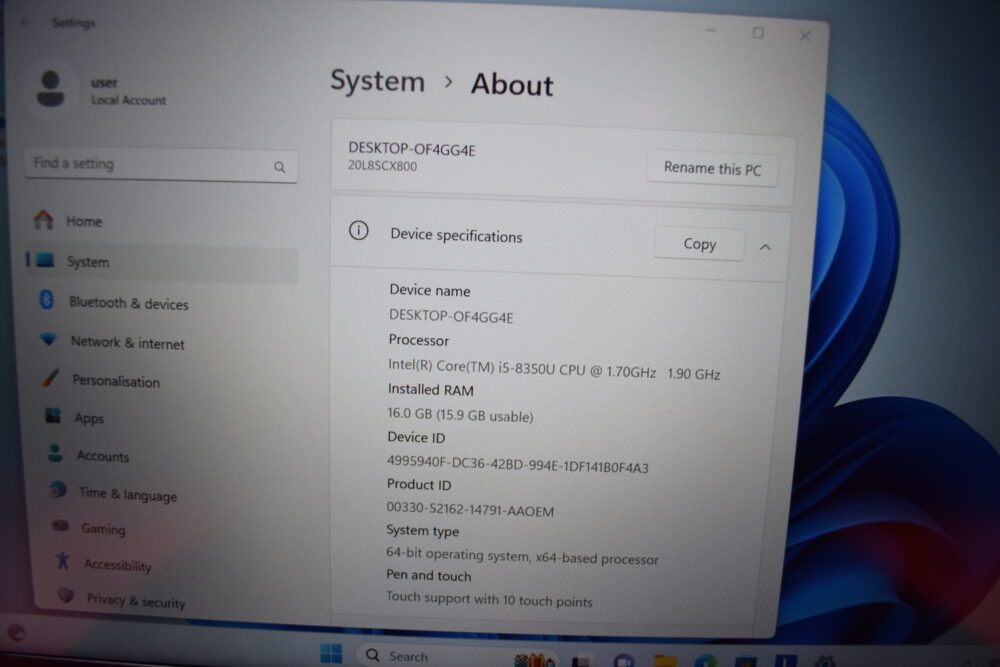Click DESKTOP-OF4GG4E under Device name
Image resolution: width=1000 pixels, height=667 pixels.
point(451,316)
